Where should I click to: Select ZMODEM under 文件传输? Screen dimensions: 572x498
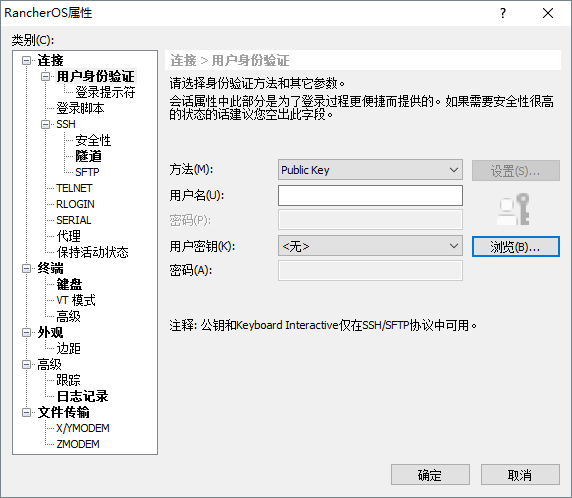[x=78, y=444]
